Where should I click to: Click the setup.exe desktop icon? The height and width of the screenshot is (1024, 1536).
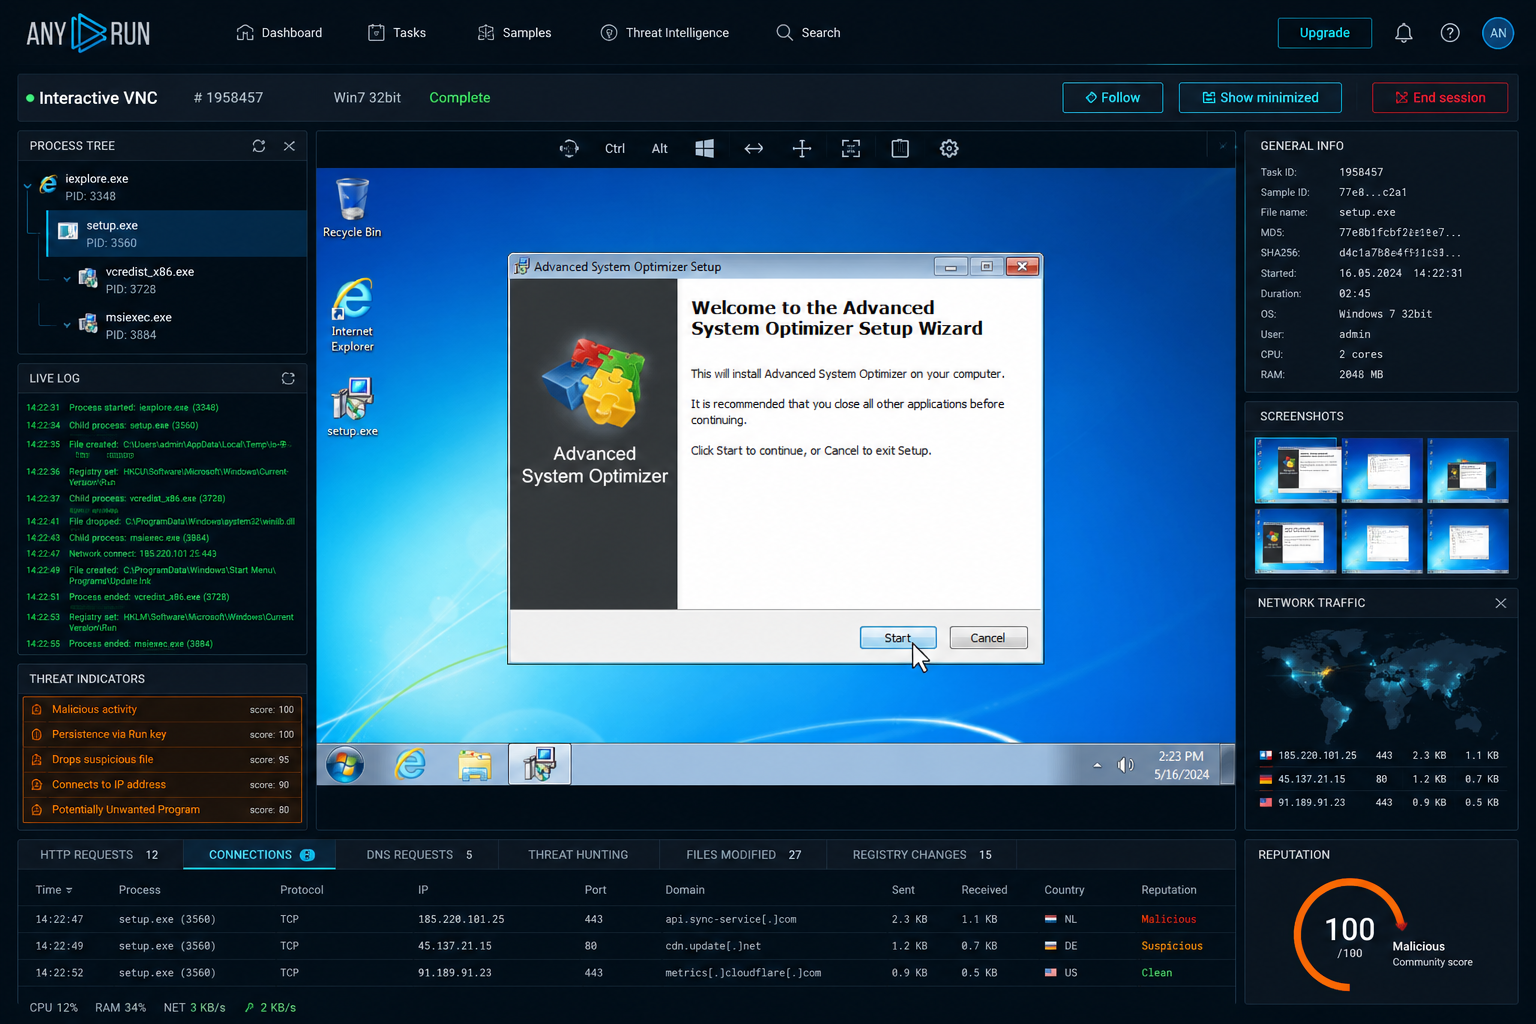tap(352, 407)
